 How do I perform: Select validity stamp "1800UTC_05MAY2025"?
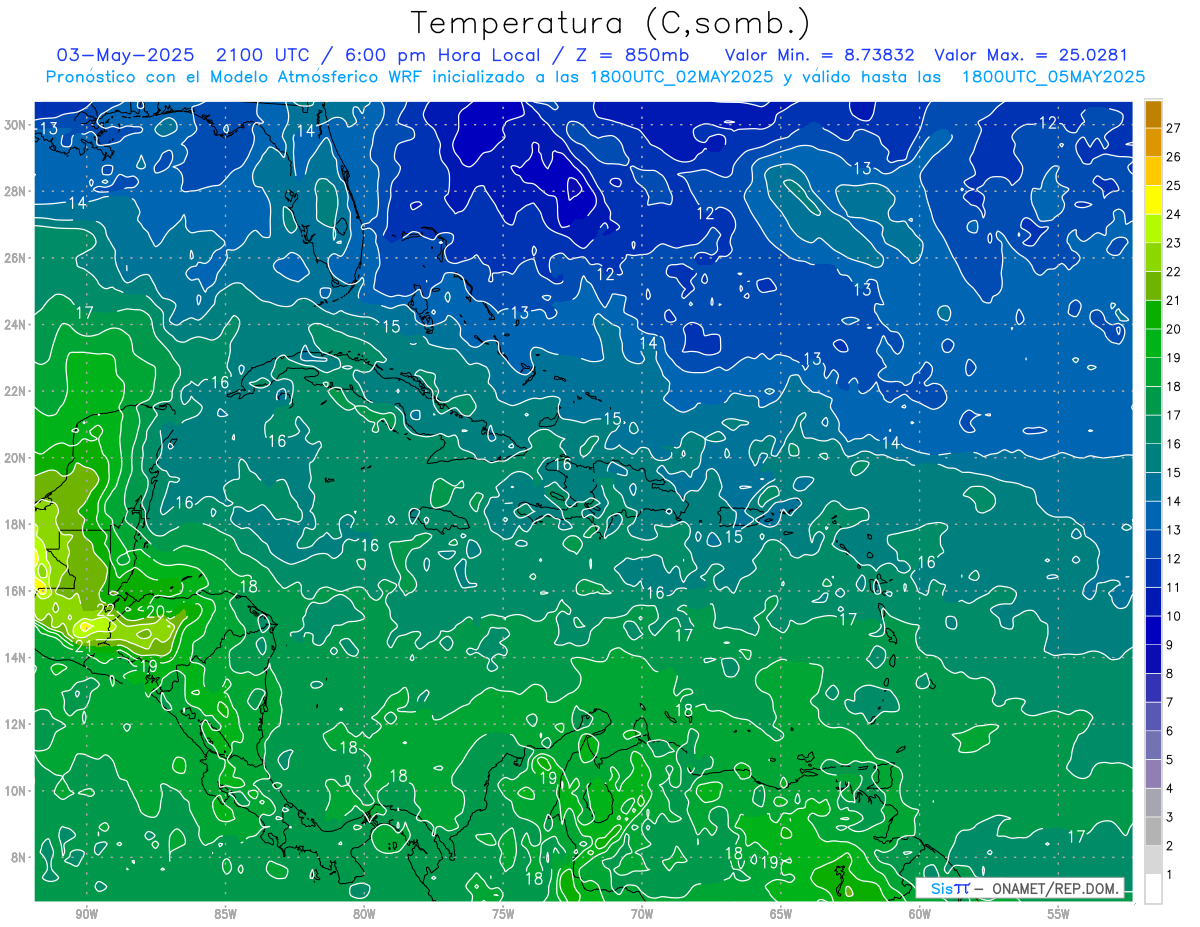tap(1053, 77)
